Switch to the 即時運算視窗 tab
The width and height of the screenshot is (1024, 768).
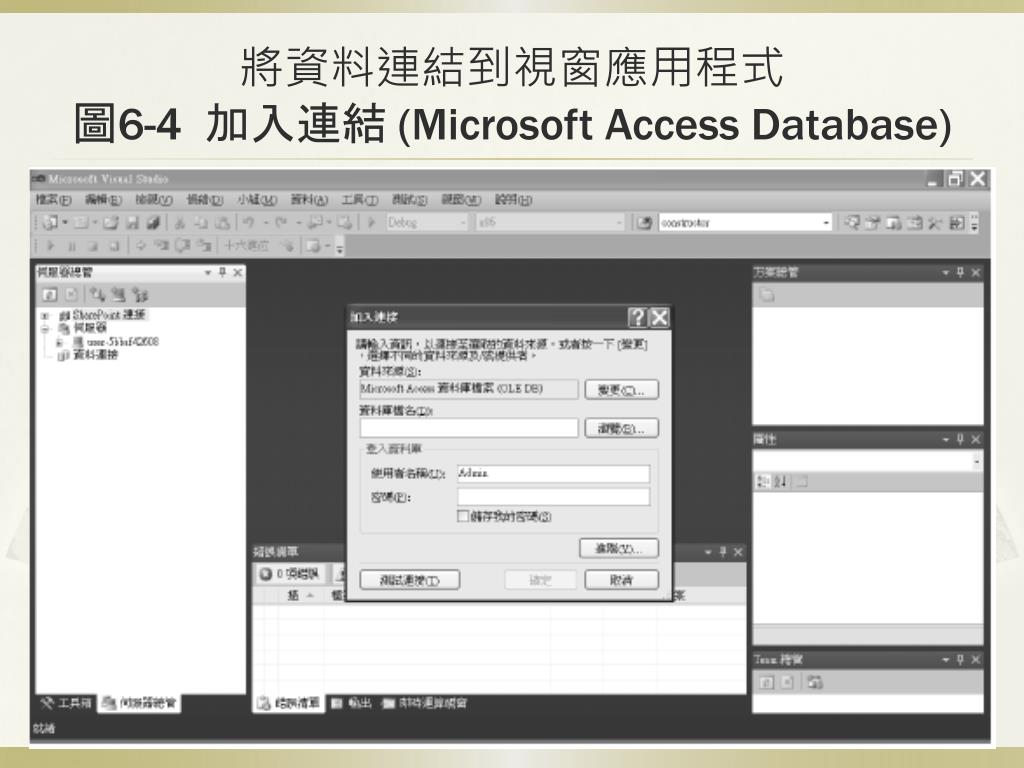pos(424,703)
